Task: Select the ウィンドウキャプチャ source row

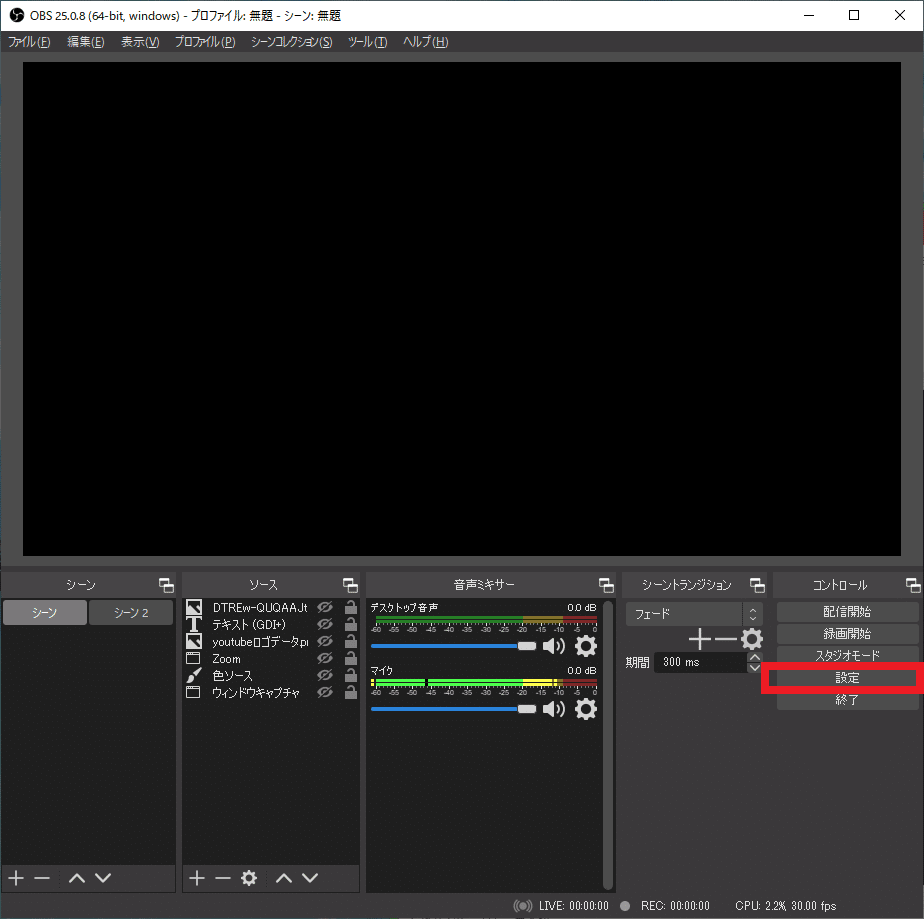Action: (270, 693)
